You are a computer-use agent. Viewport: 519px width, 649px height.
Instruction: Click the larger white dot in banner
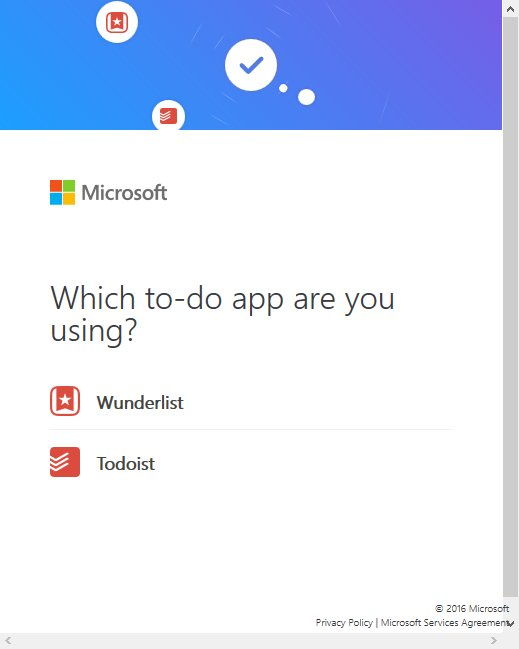(306, 97)
